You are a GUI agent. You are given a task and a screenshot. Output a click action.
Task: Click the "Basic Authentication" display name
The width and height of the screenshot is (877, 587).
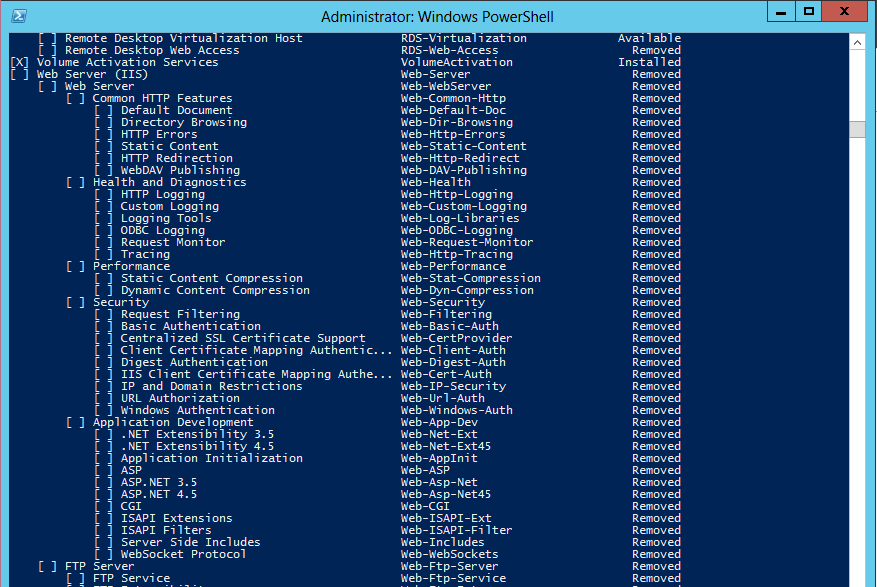tap(191, 326)
